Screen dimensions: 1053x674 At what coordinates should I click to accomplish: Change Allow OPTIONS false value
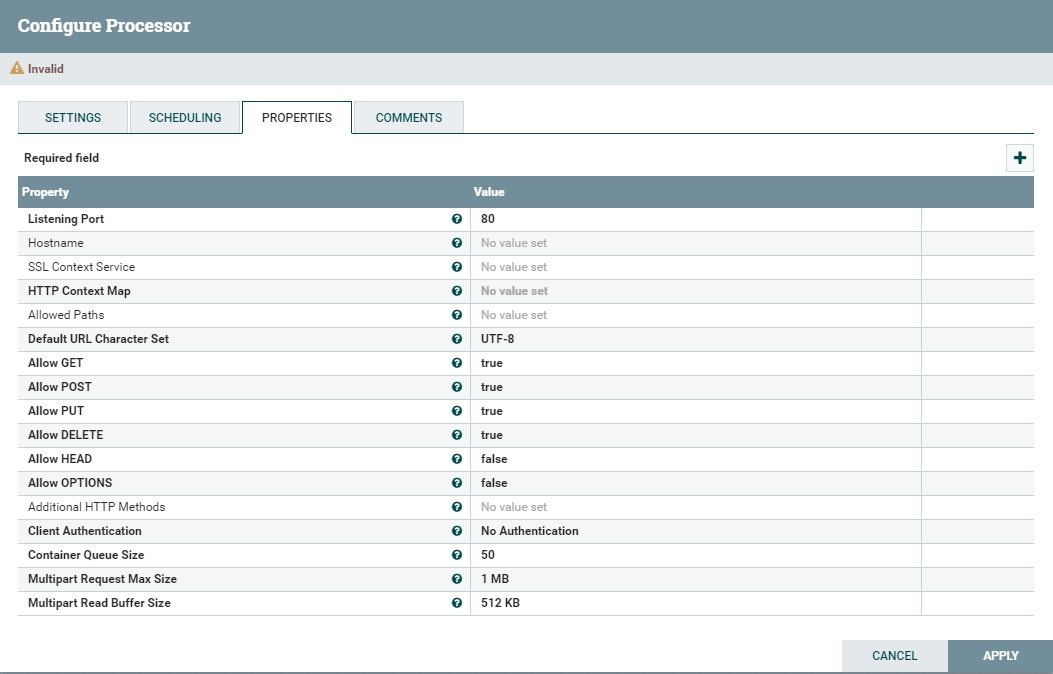[696, 483]
